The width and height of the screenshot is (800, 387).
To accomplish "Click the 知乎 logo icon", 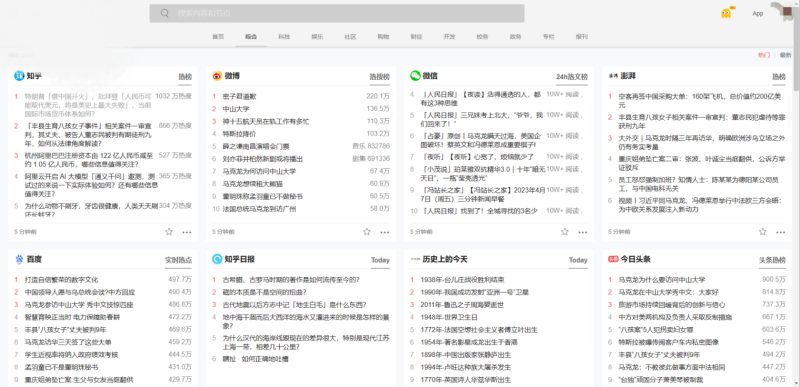I will 19,76.
